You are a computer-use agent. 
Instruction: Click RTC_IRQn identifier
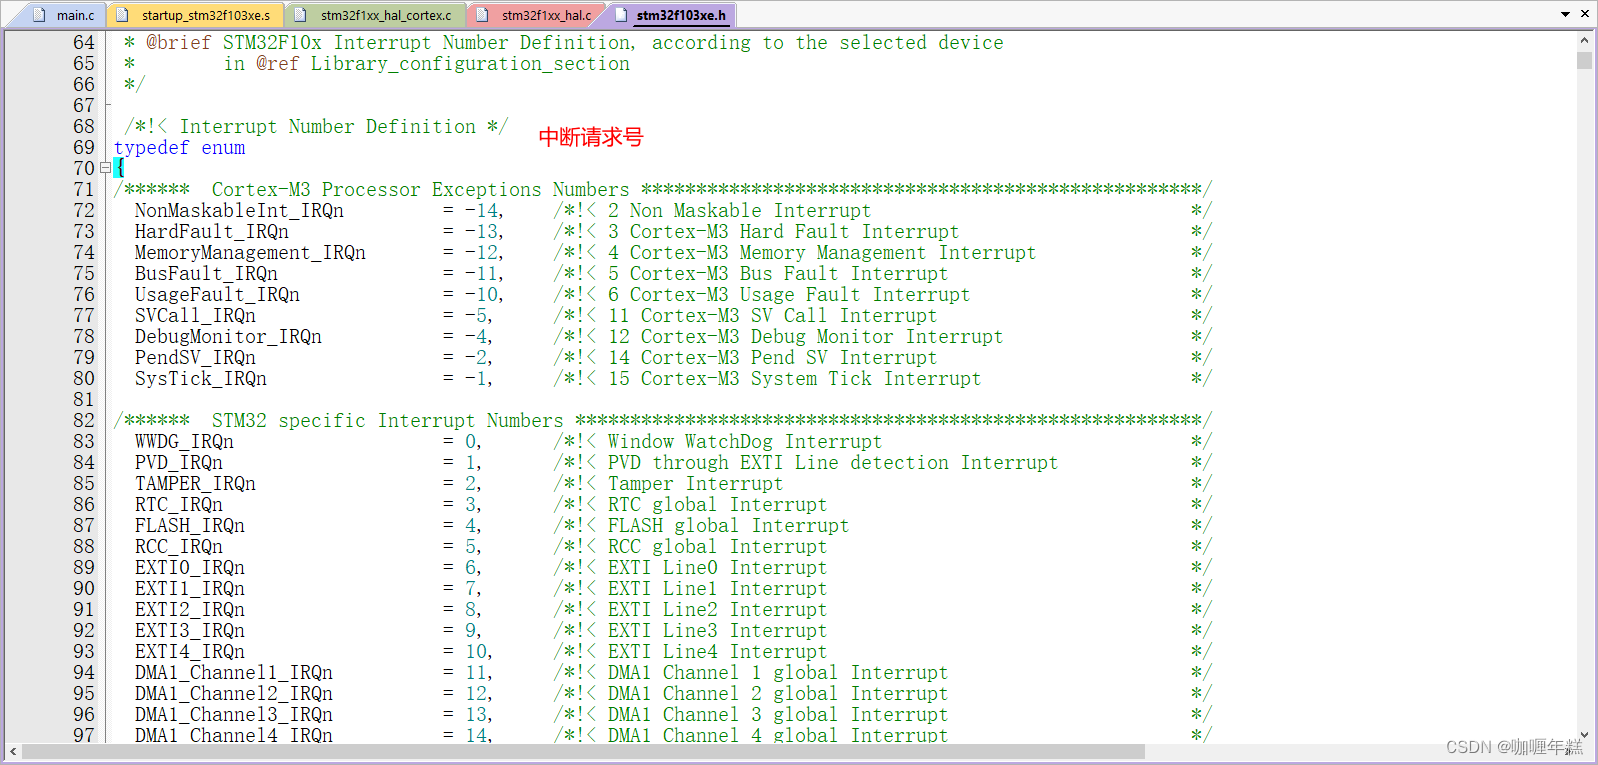pyautogui.click(x=179, y=505)
